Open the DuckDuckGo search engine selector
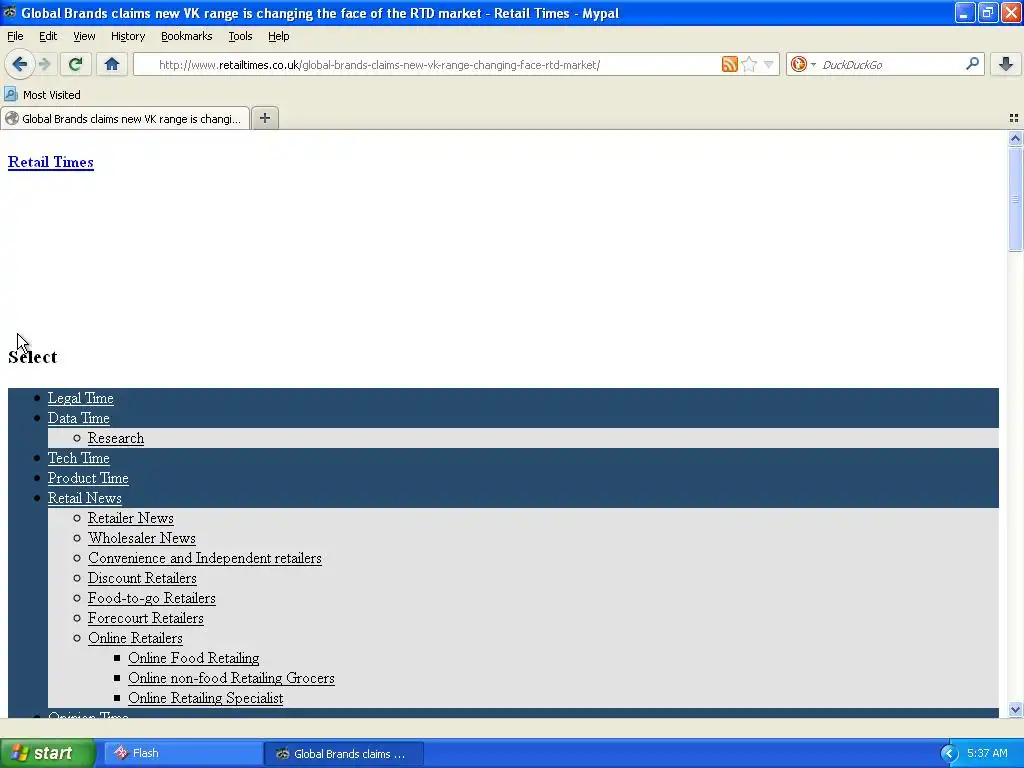The width and height of the screenshot is (1024, 768). [x=803, y=64]
